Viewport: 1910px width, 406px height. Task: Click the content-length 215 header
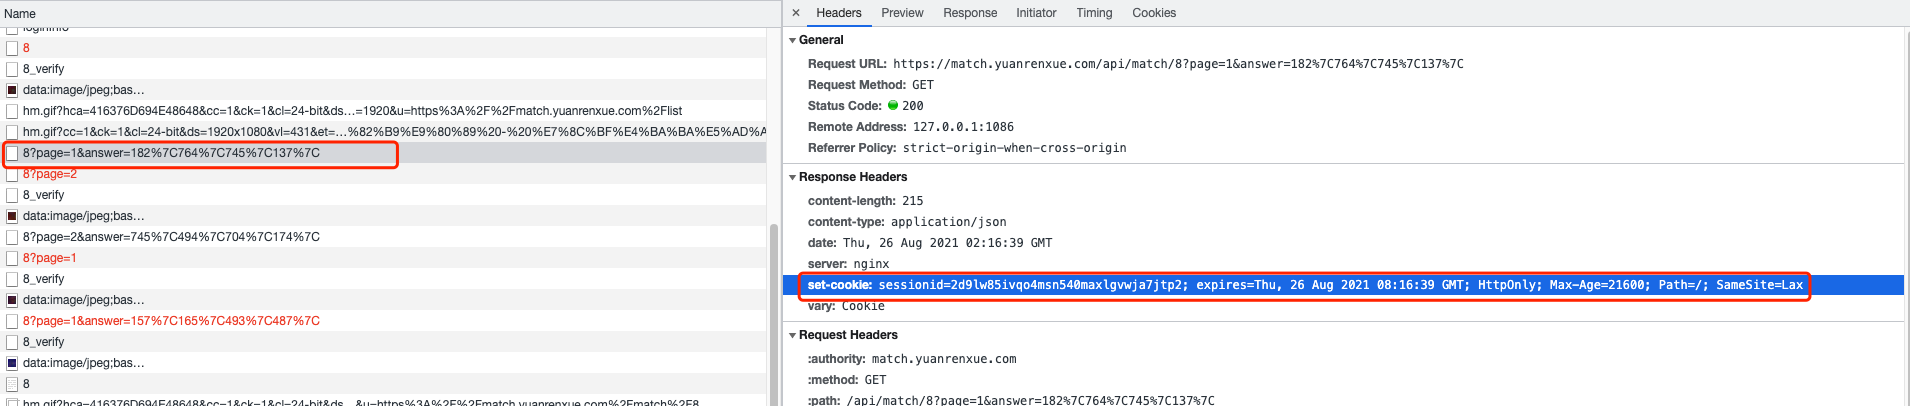pyautogui.click(x=866, y=201)
